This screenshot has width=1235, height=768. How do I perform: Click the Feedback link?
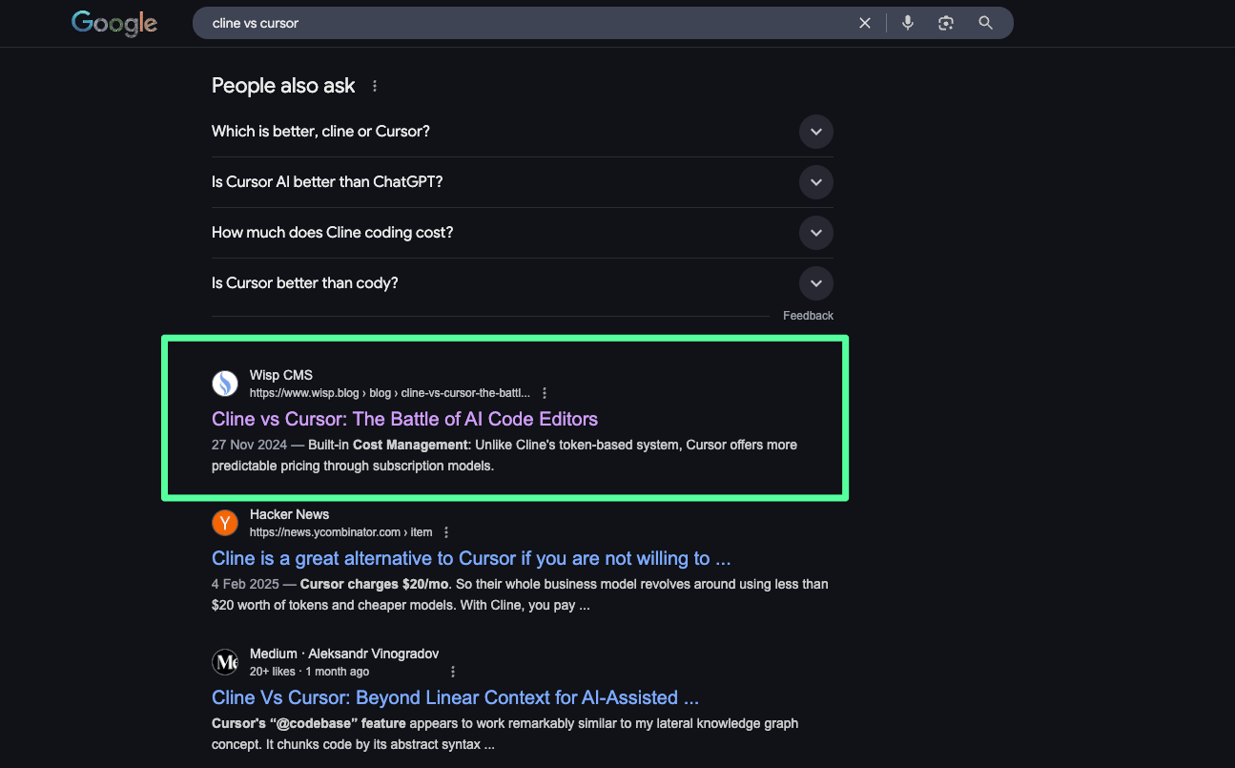click(808, 316)
